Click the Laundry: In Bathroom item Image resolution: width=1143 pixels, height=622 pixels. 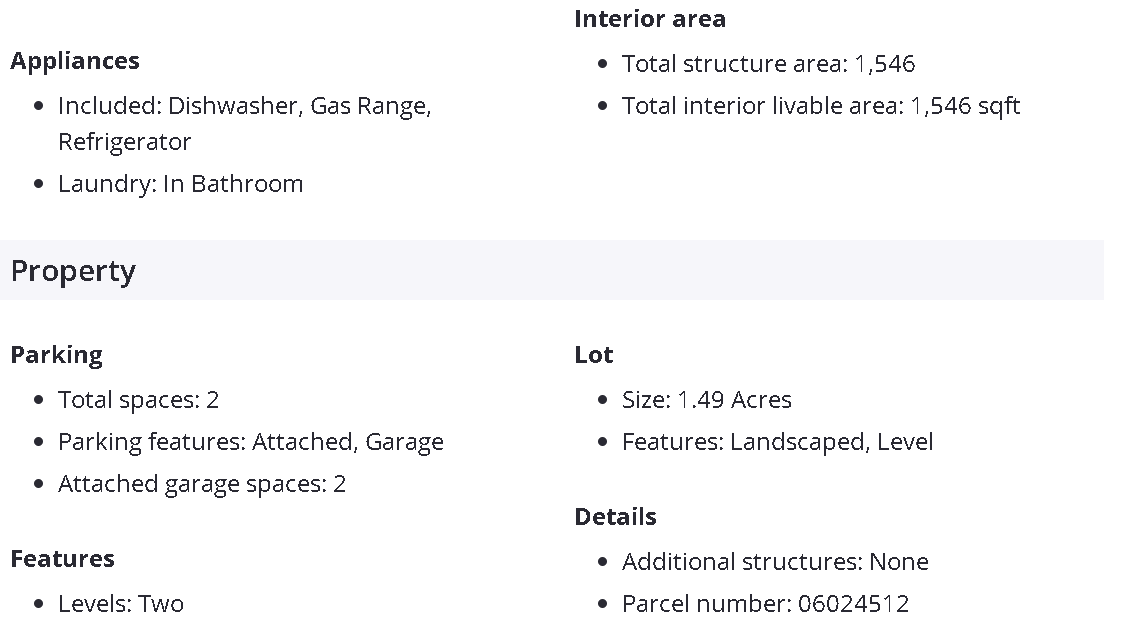pyautogui.click(x=180, y=184)
